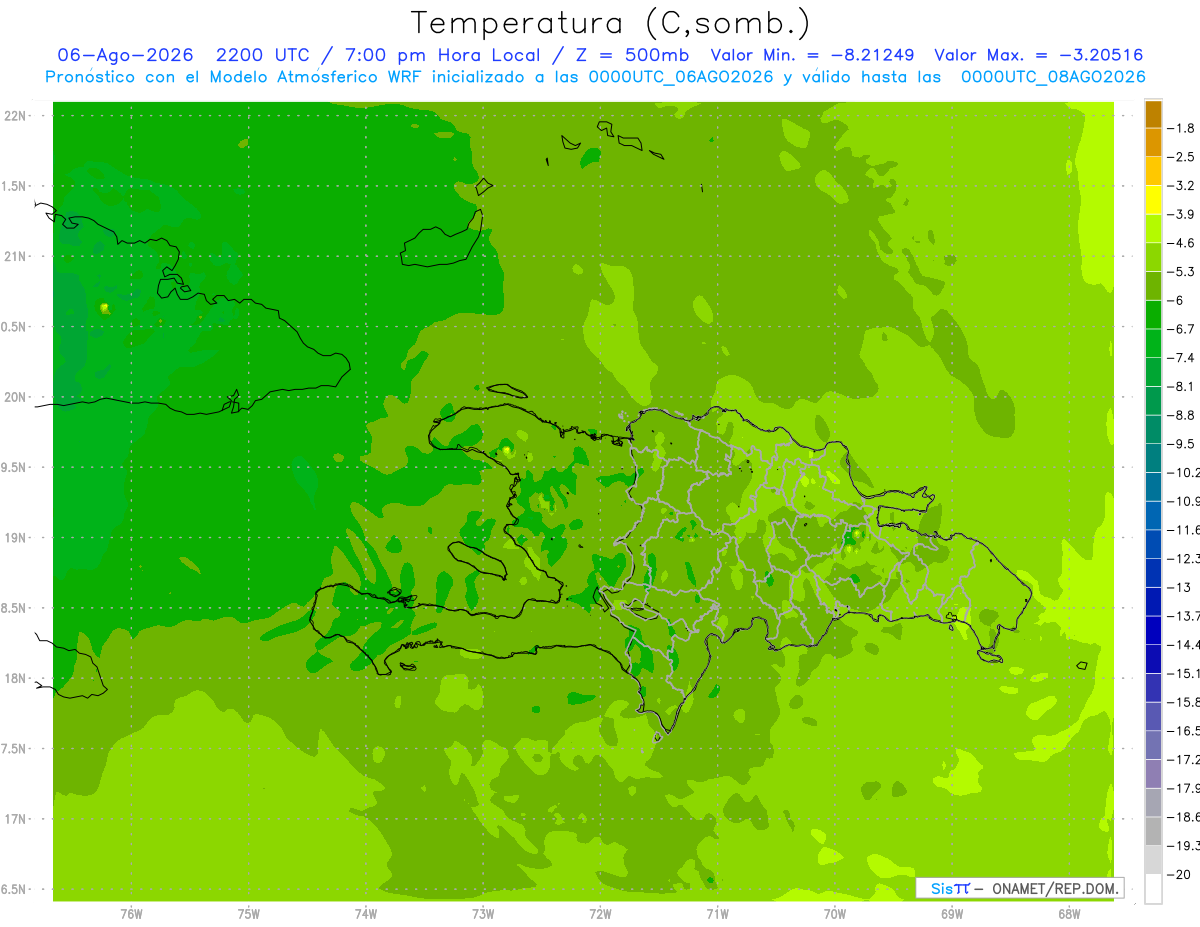Click the '69W' longitude label
Viewport: 1200px width, 927px height.
pyautogui.click(x=951, y=913)
